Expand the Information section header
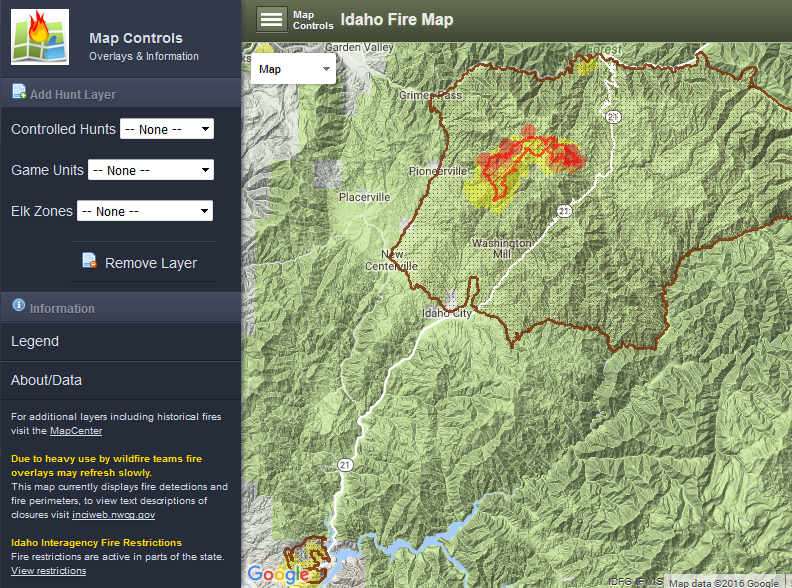This screenshot has height=588, width=792. click(x=121, y=307)
